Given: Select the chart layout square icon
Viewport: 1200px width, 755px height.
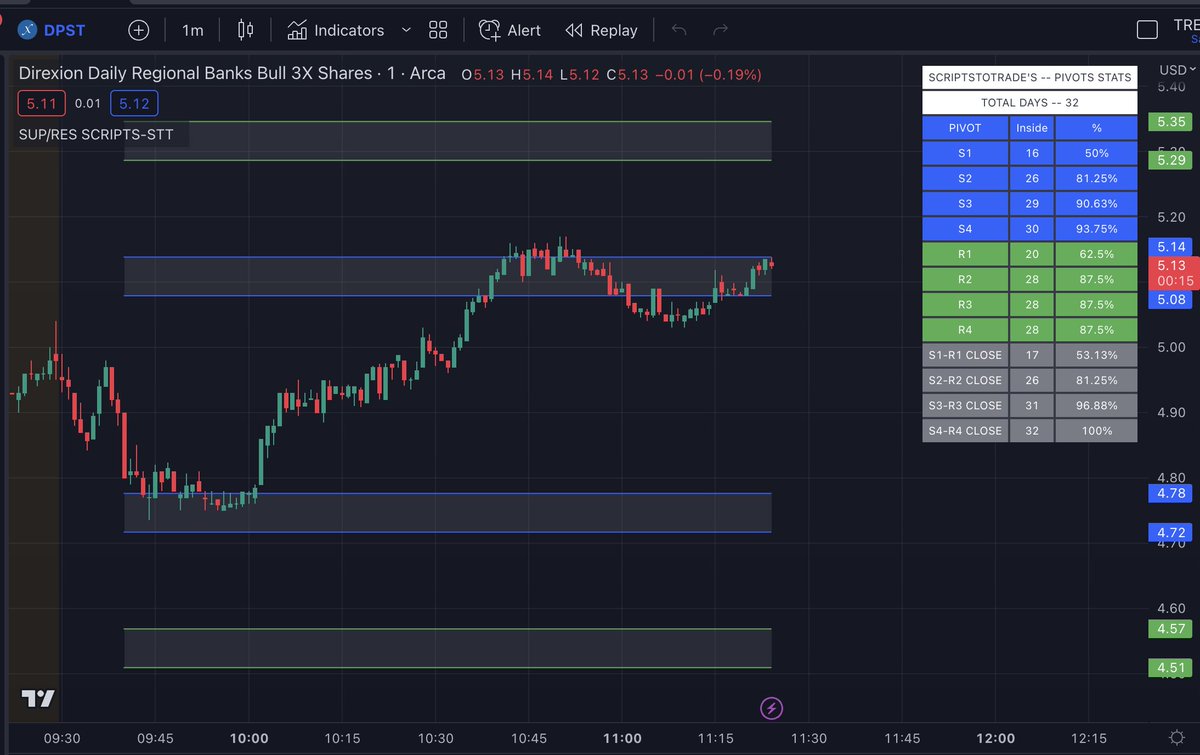Looking at the screenshot, I should pyautogui.click(x=1147, y=30).
